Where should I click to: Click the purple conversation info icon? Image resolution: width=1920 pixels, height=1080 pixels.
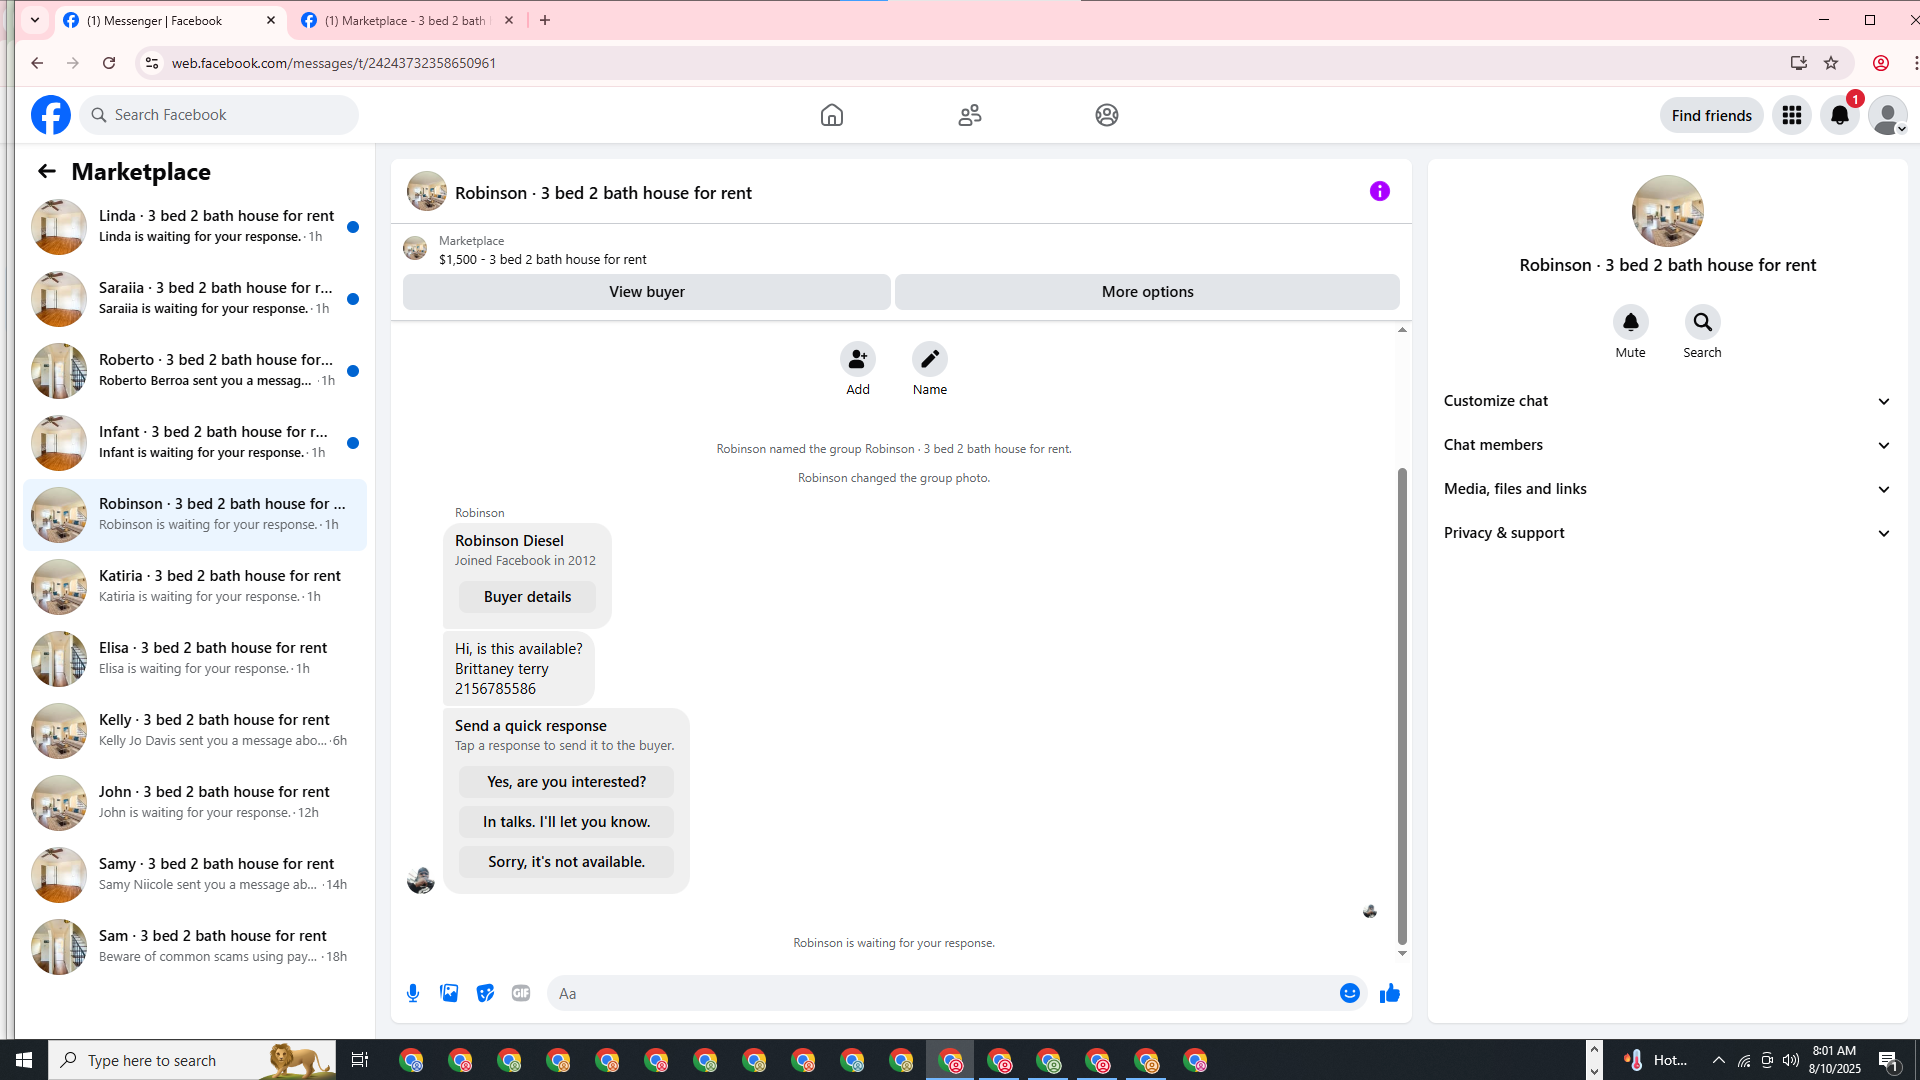point(1379,191)
